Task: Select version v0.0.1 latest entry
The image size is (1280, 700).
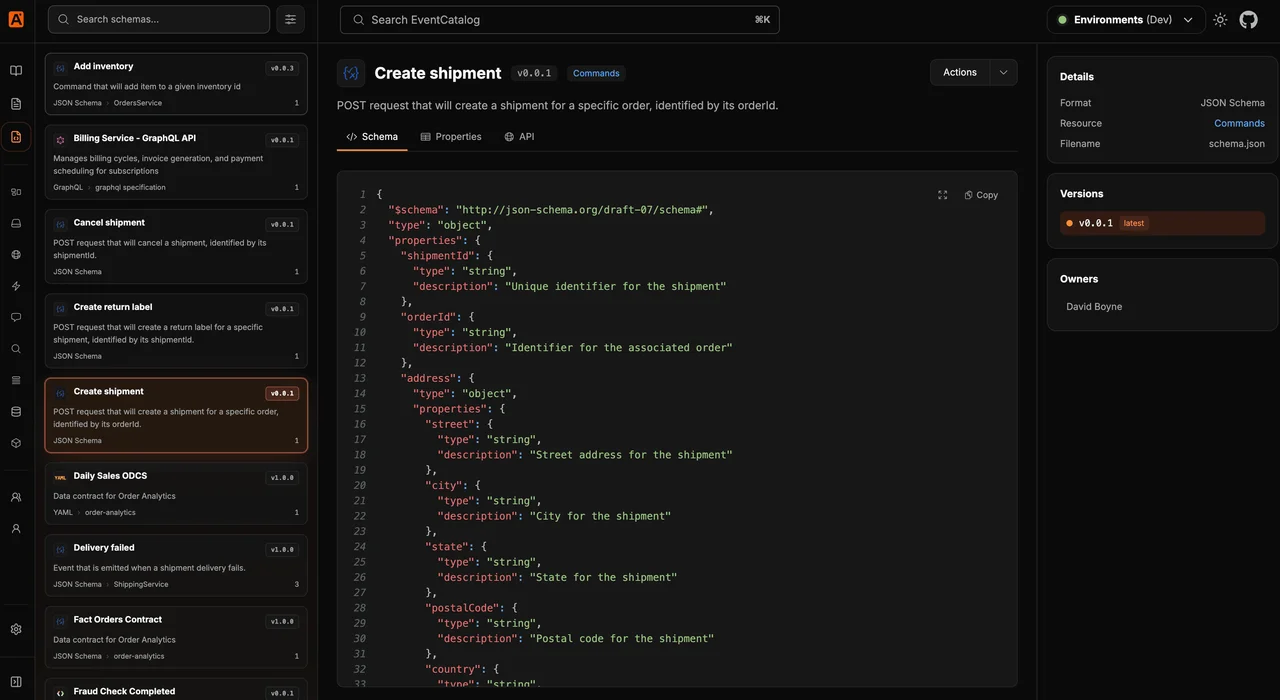Action: tap(1162, 223)
